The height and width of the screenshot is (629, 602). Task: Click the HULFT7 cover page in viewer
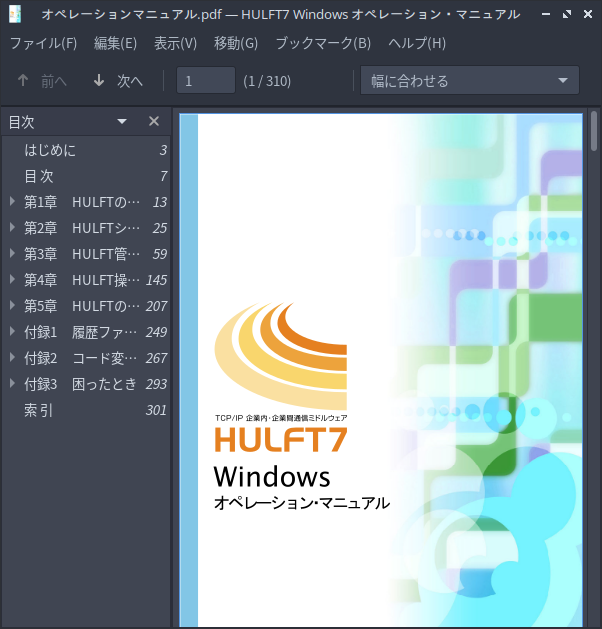pyautogui.click(x=381, y=370)
